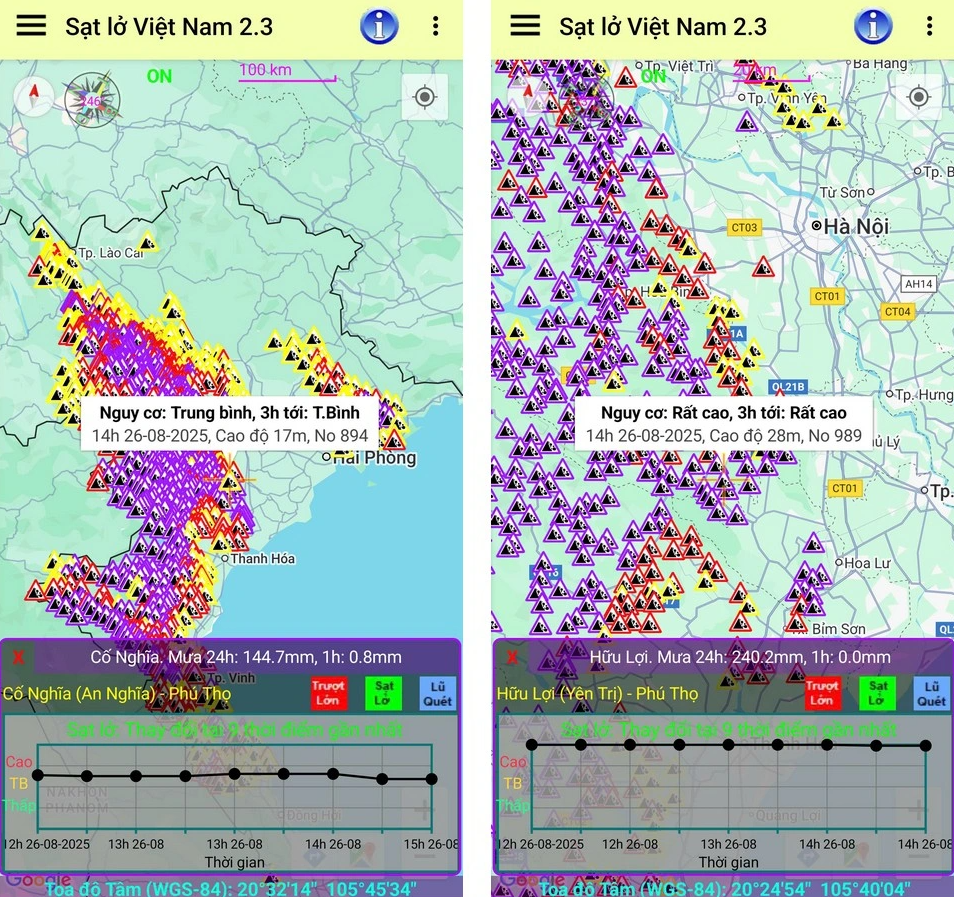
Task: Open the hamburger menu on the right screen
Action: 525,26
